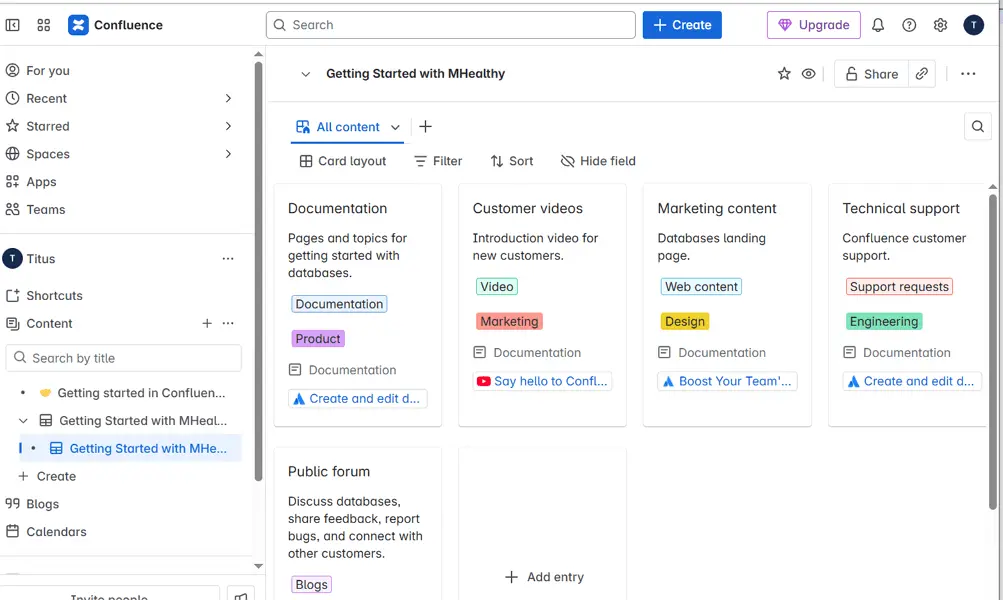This screenshot has width=1003, height=600.
Task: Click the blue Create button
Action: point(682,25)
